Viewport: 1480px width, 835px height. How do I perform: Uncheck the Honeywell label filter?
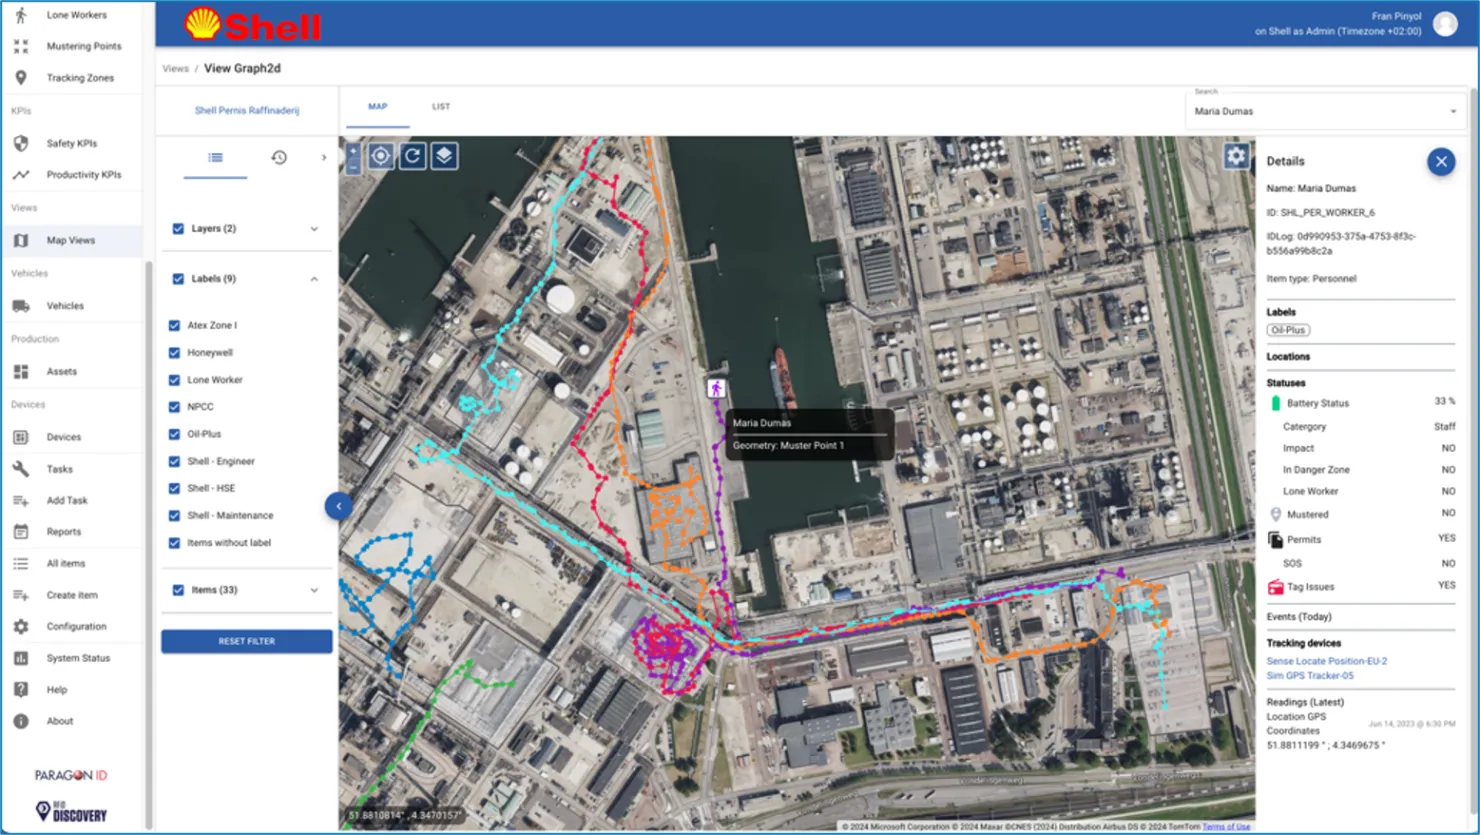click(175, 352)
